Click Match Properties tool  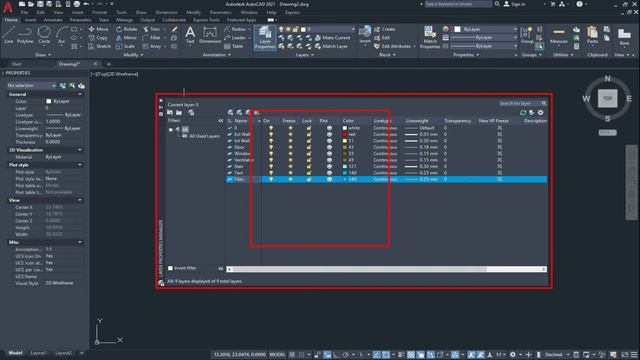(x=430, y=37)
